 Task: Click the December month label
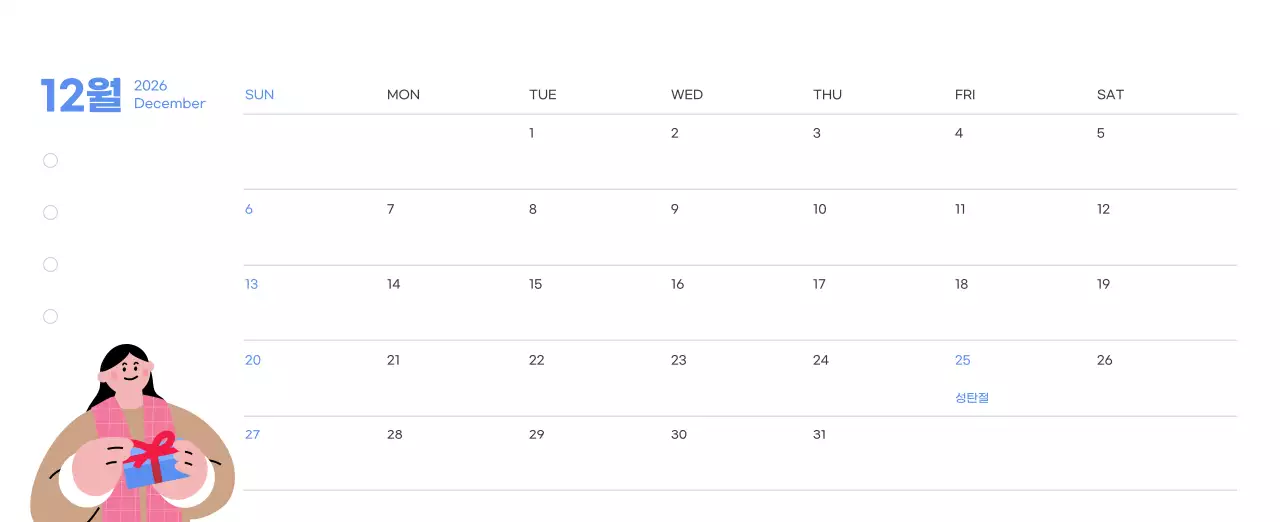170,104
